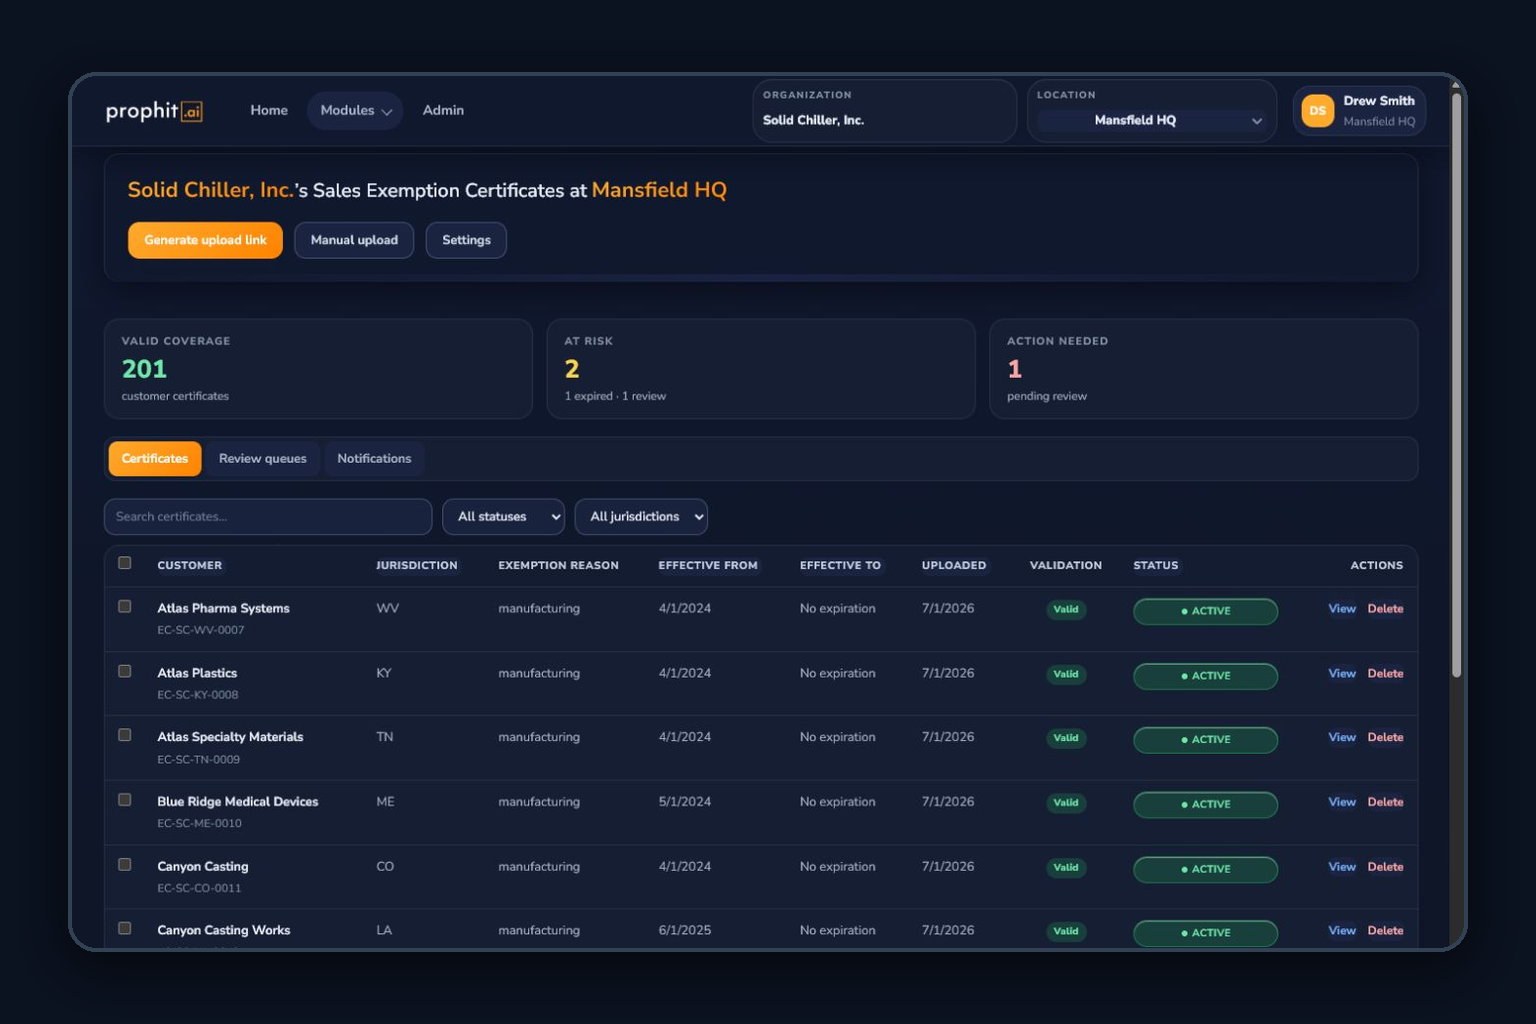Click the Uploaded column header

point(954,566)
